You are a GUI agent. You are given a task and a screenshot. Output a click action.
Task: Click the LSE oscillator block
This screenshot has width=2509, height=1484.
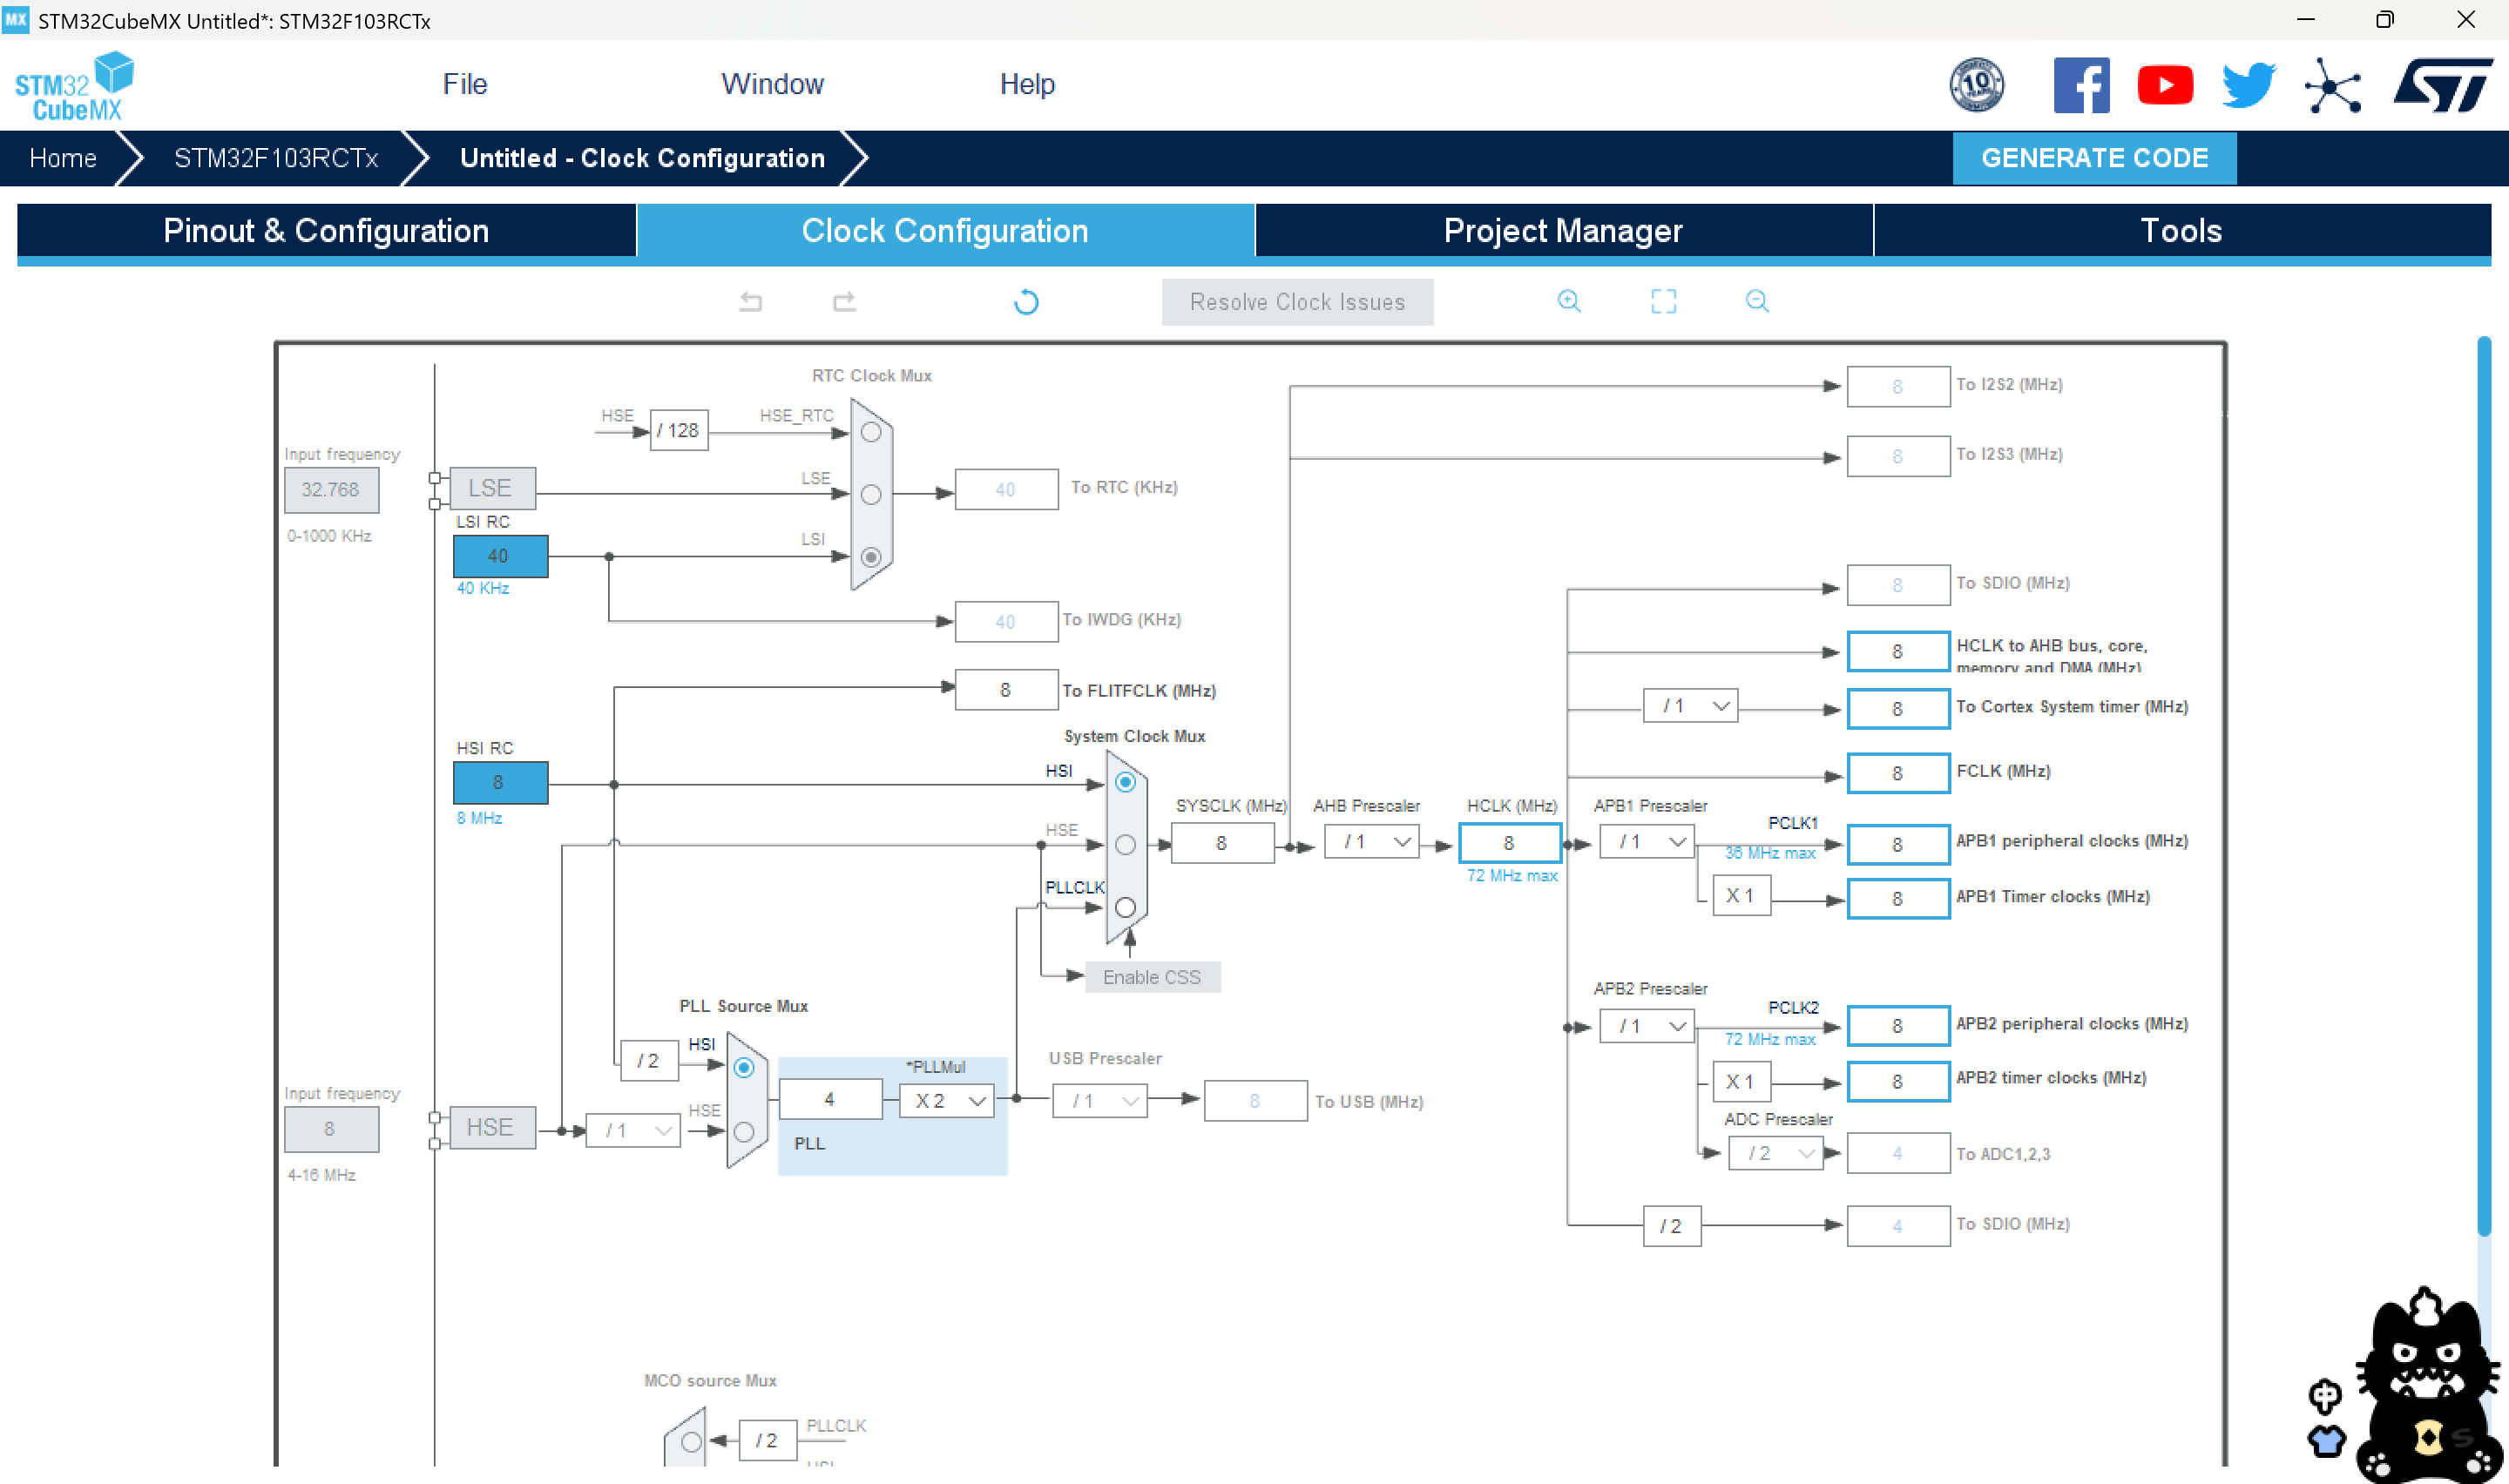tap(491, 488)
